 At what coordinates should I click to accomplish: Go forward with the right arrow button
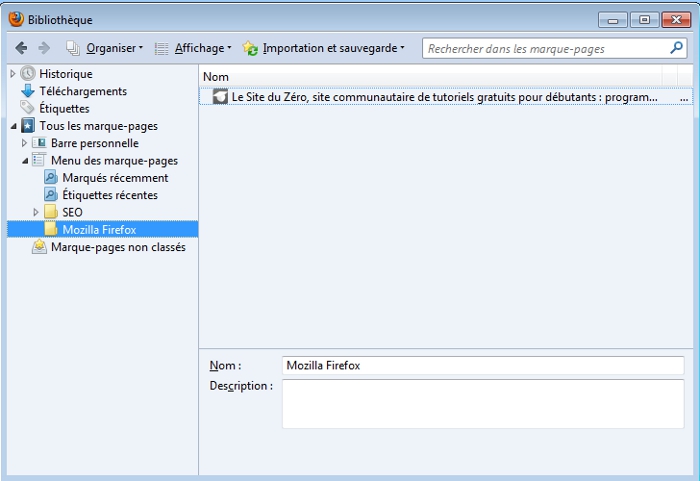click(x=44, y=48)
